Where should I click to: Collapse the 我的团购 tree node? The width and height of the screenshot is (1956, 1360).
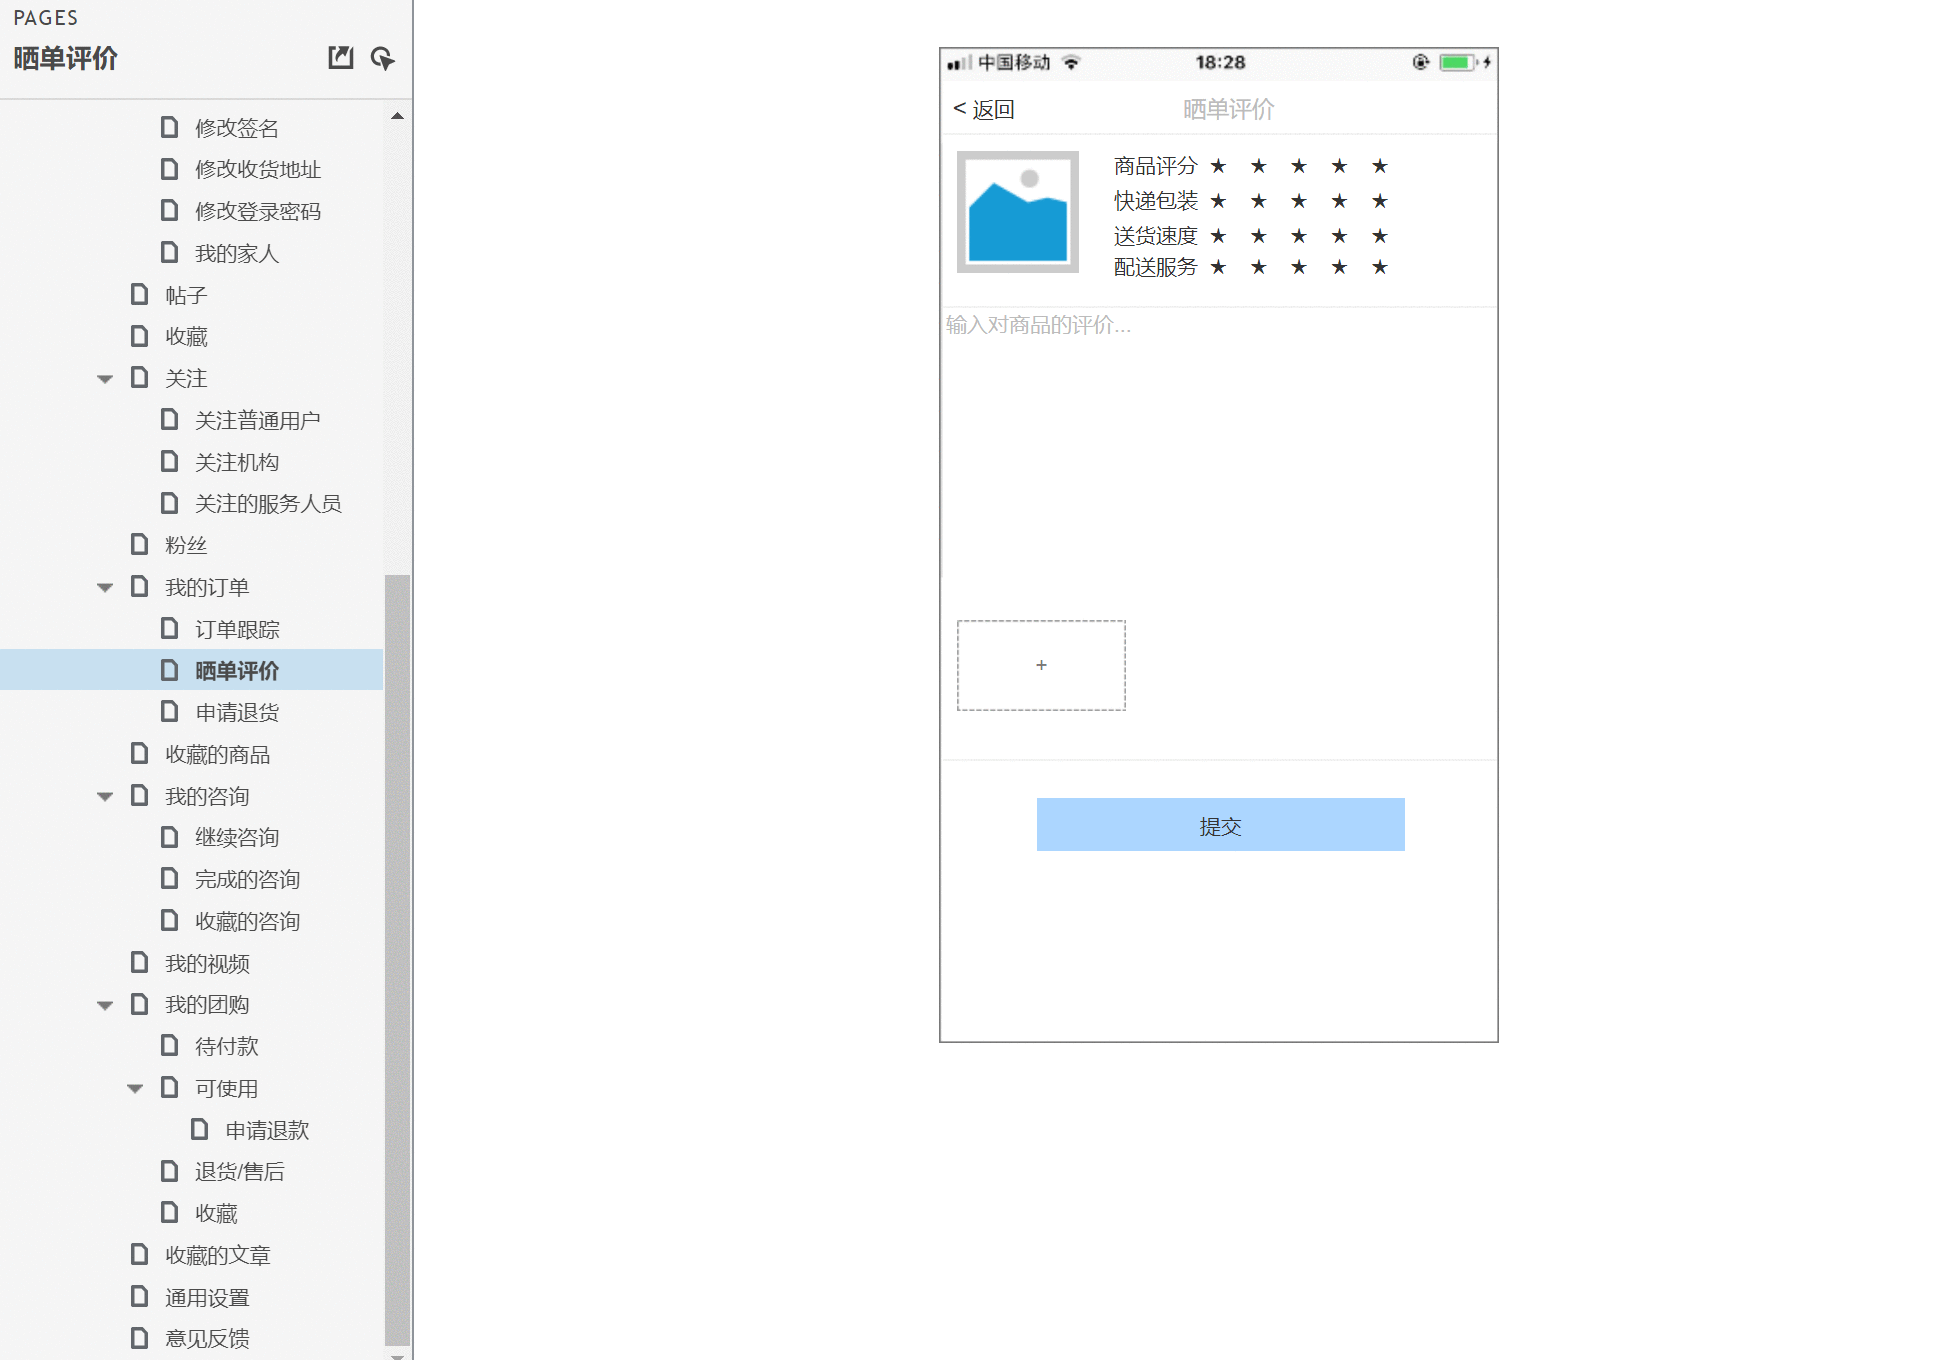(x=105, y=1006)
